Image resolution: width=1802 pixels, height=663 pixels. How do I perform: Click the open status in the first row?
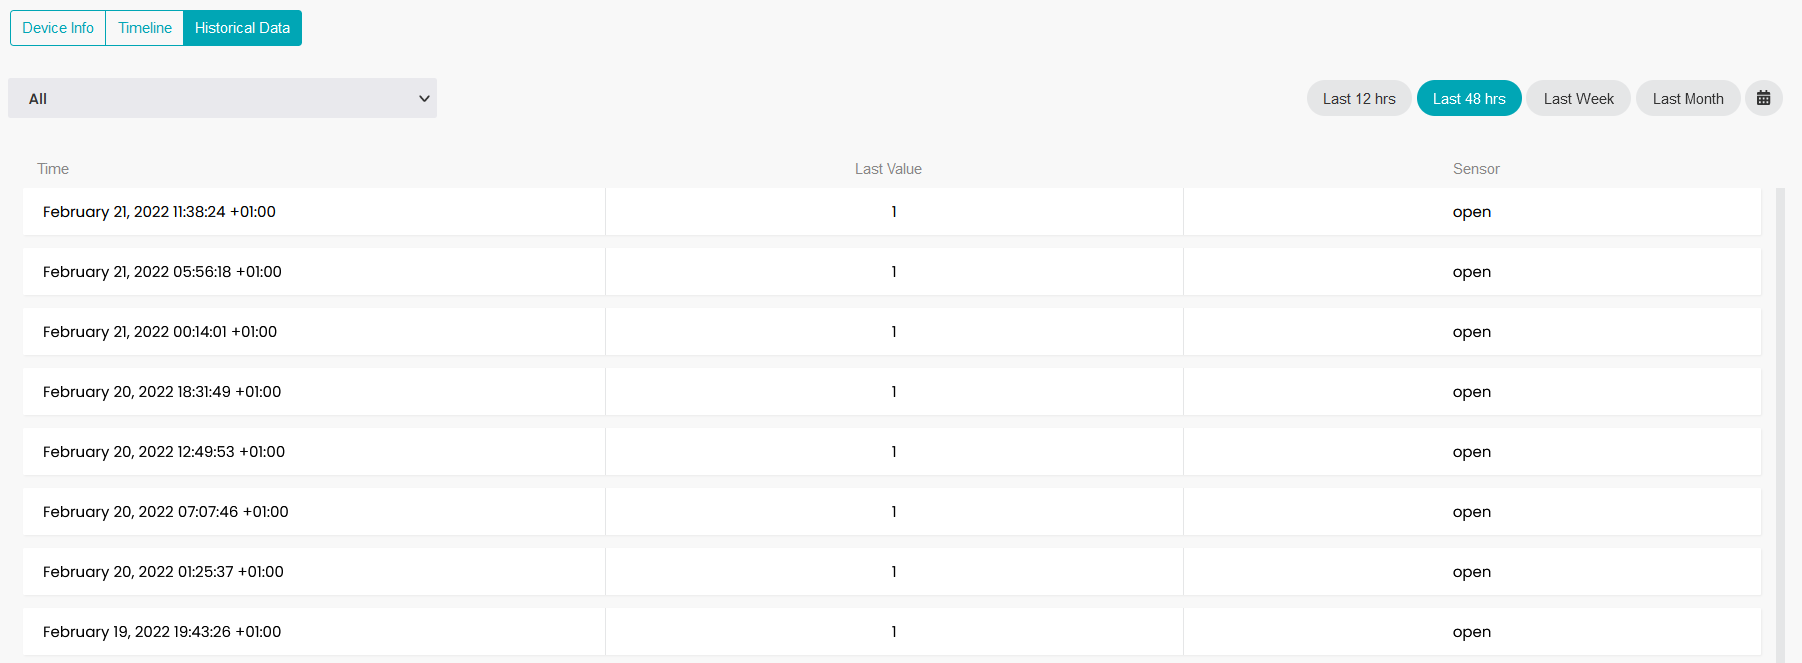click(1472, 212)
